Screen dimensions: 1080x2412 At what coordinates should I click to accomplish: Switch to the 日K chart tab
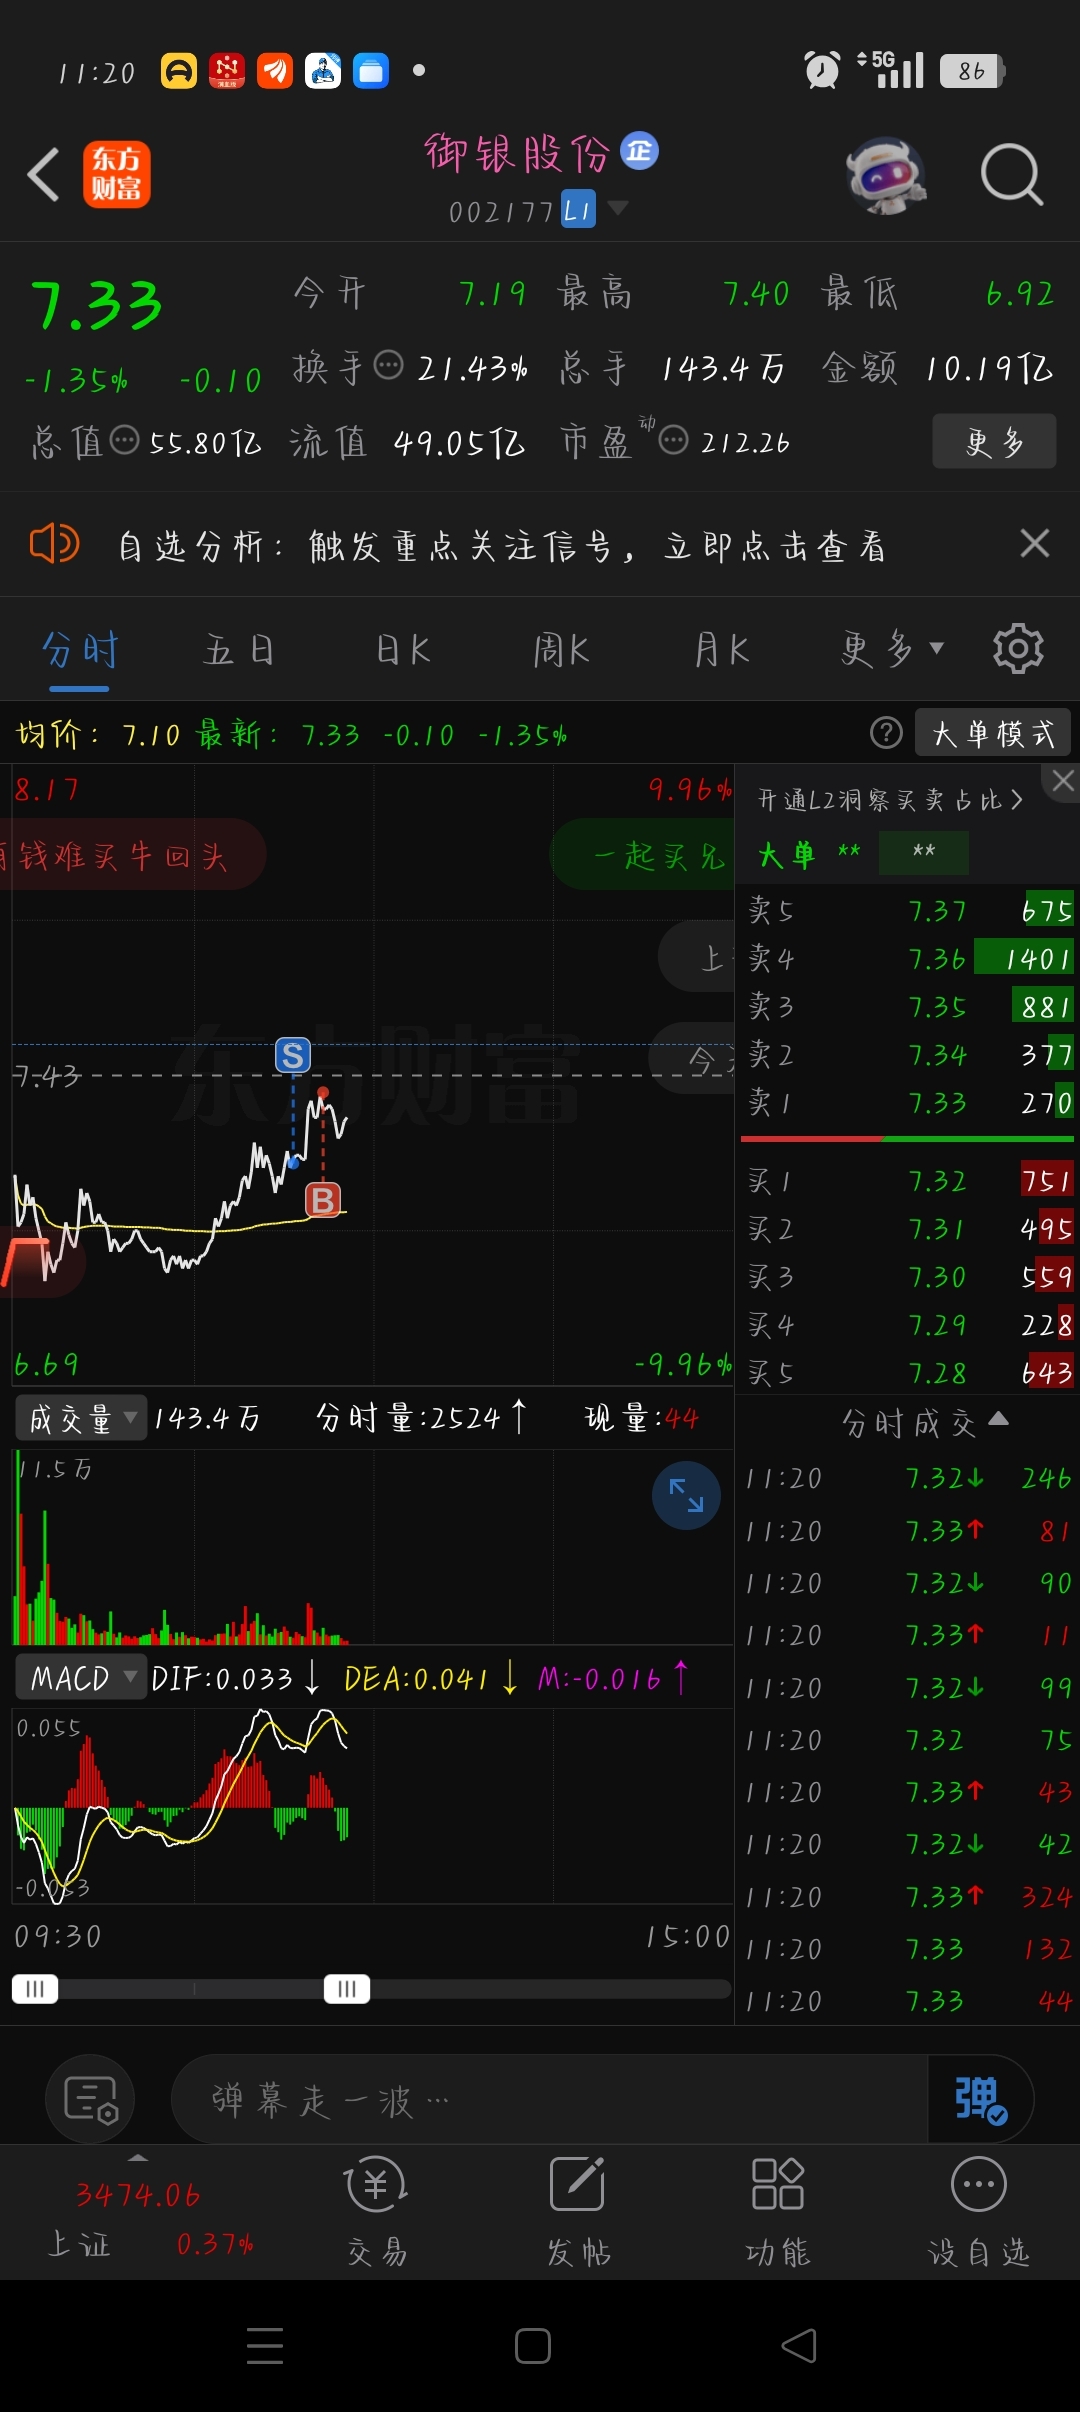pos(403,651)
